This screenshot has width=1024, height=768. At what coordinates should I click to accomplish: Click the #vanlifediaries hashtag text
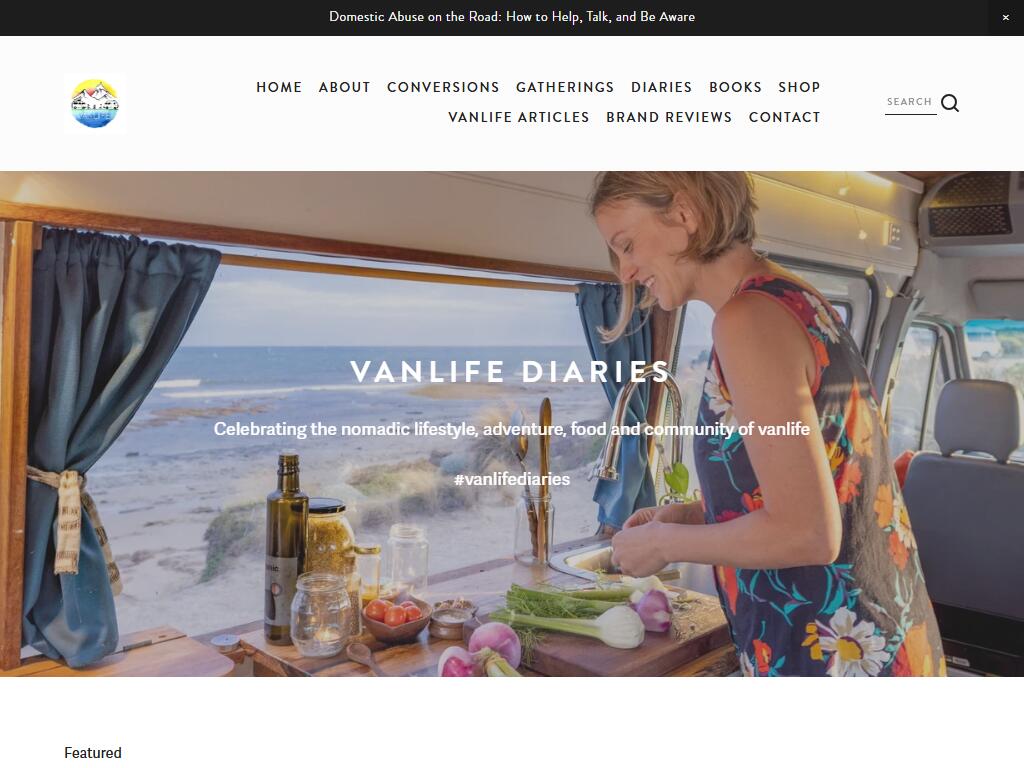coord(512,479)
